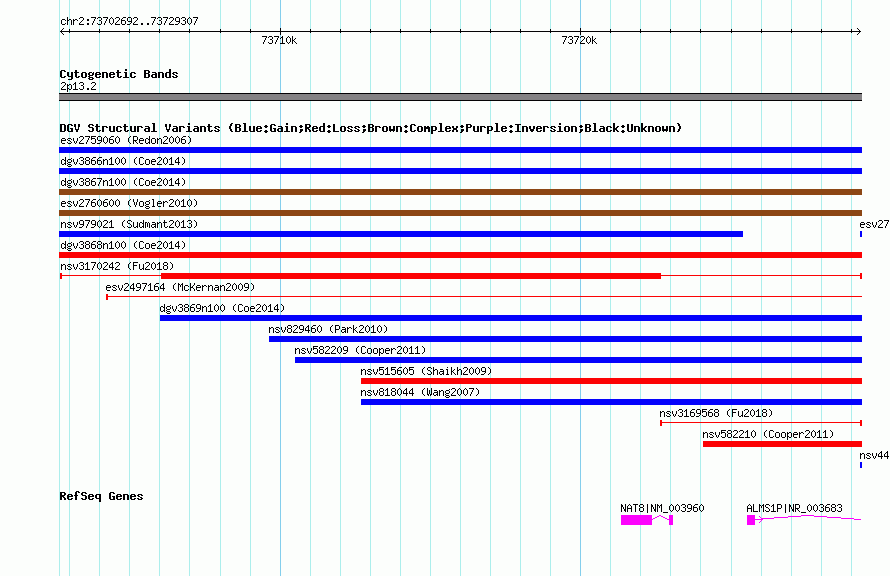The height and width of the screenshot is (576, 890).
Task: Click the nsv582210 red loss bar
Action: [x=782, y=444]
